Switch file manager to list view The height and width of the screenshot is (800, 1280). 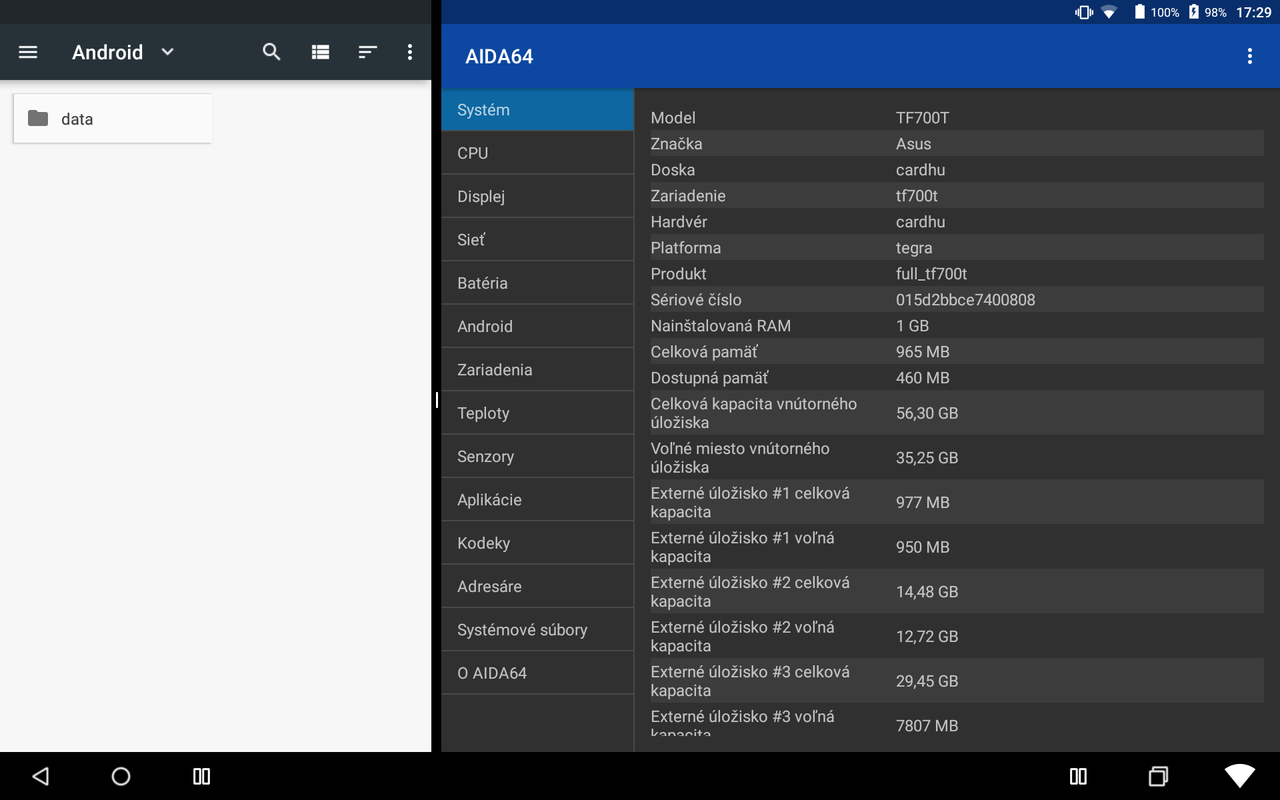tap(320, 52)
